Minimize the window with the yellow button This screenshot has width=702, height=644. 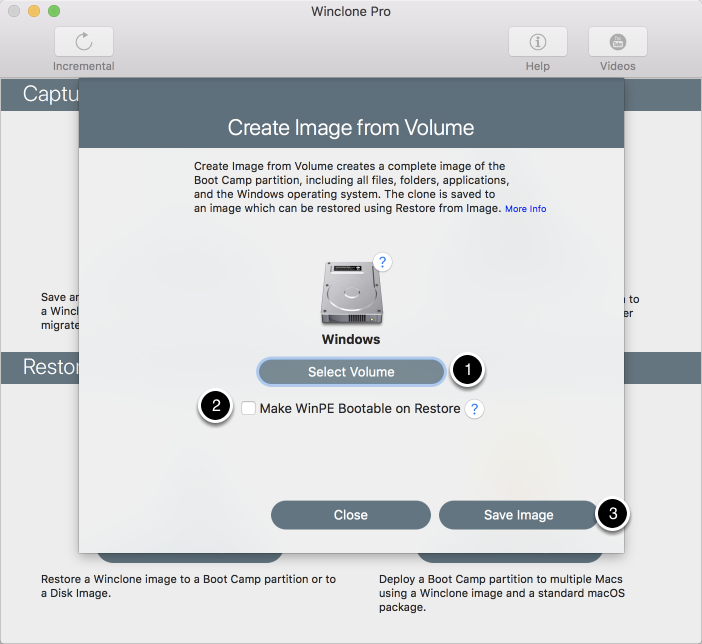tap(34, 11)
